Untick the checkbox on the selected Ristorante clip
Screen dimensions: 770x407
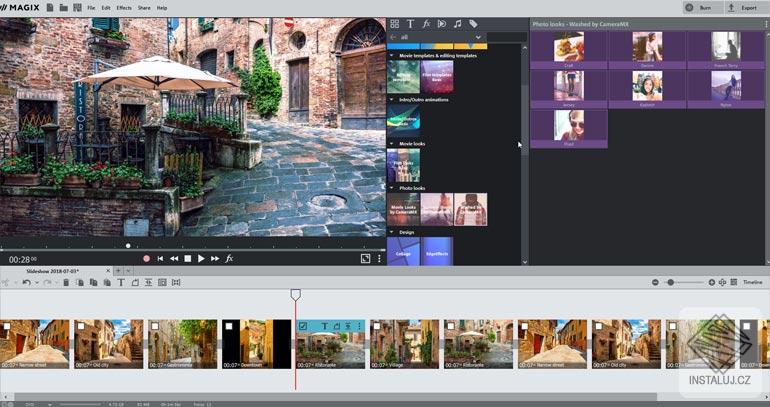point(303,326)
